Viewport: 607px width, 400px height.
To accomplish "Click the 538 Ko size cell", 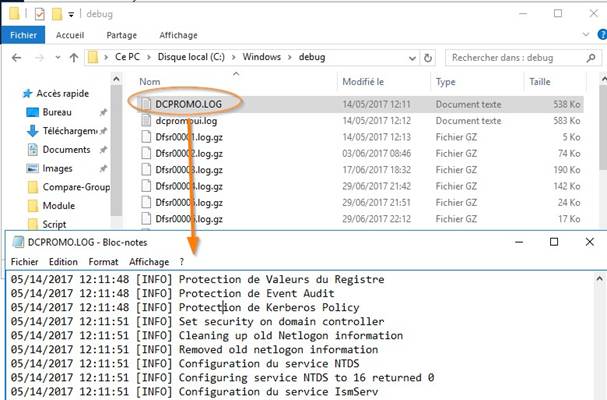I will pos(567,104).
